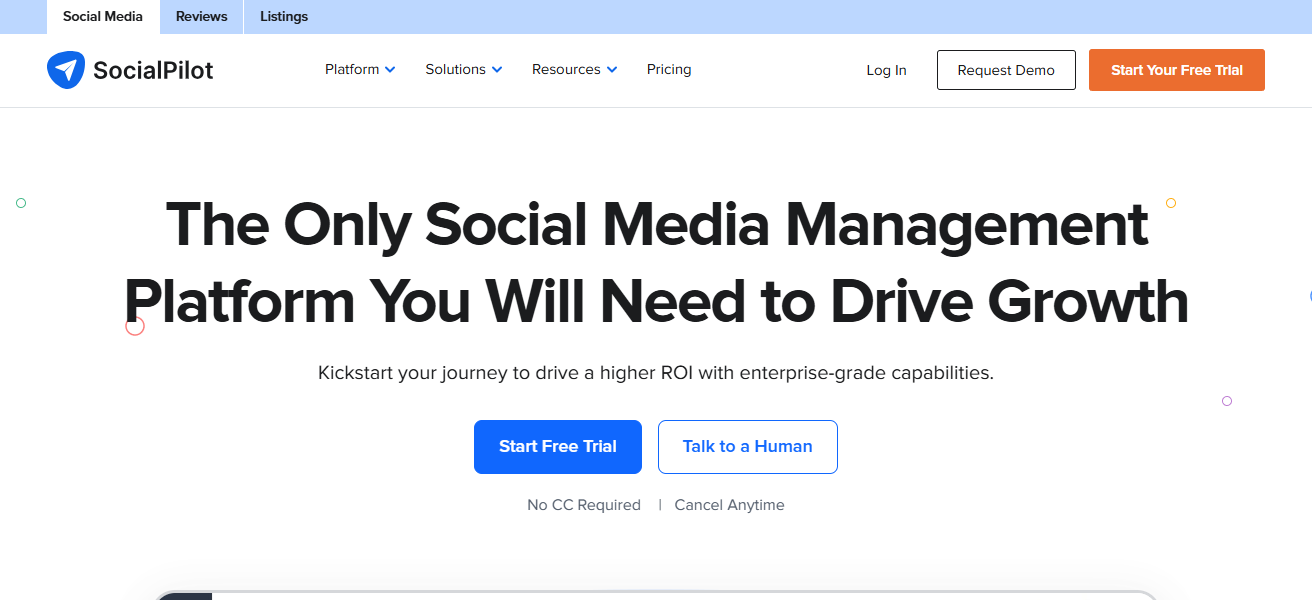Click the Request Demo button
1312x600 pixels.
point(1006,70)
